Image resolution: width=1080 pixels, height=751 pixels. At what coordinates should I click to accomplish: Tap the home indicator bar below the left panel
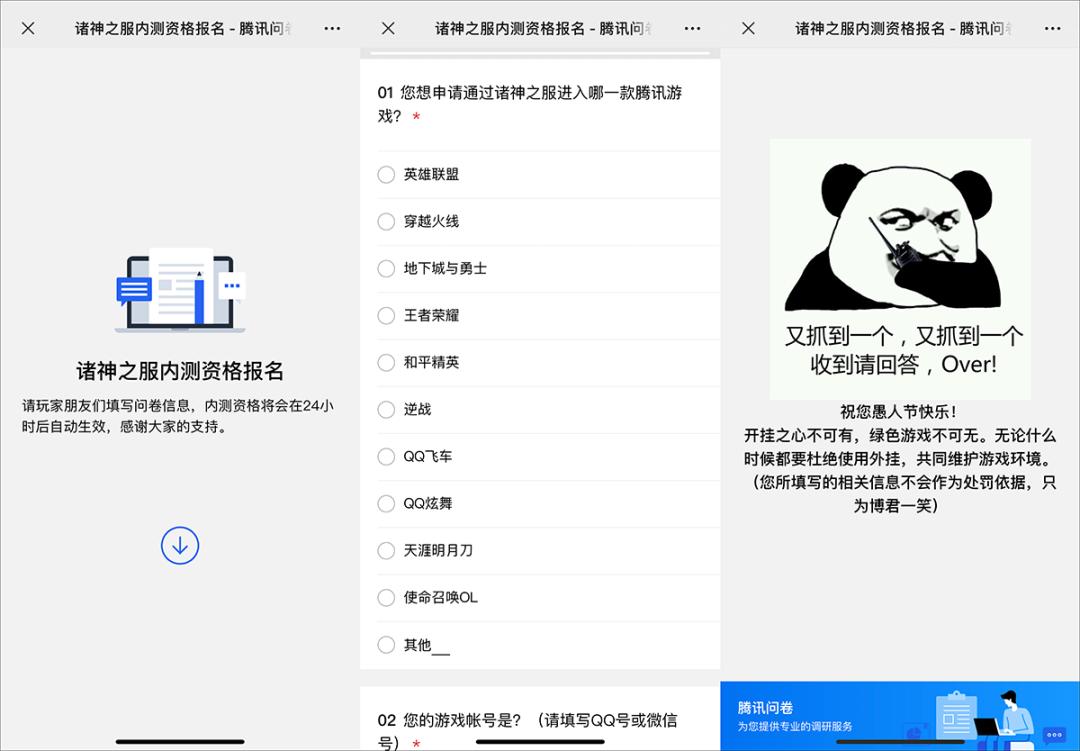180,741
